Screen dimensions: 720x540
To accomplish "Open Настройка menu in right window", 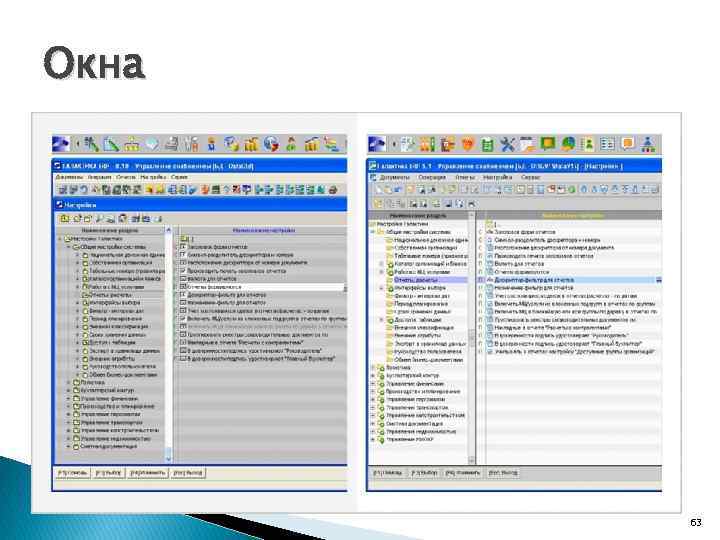I will pyautogui.click(x=497, y=177).
